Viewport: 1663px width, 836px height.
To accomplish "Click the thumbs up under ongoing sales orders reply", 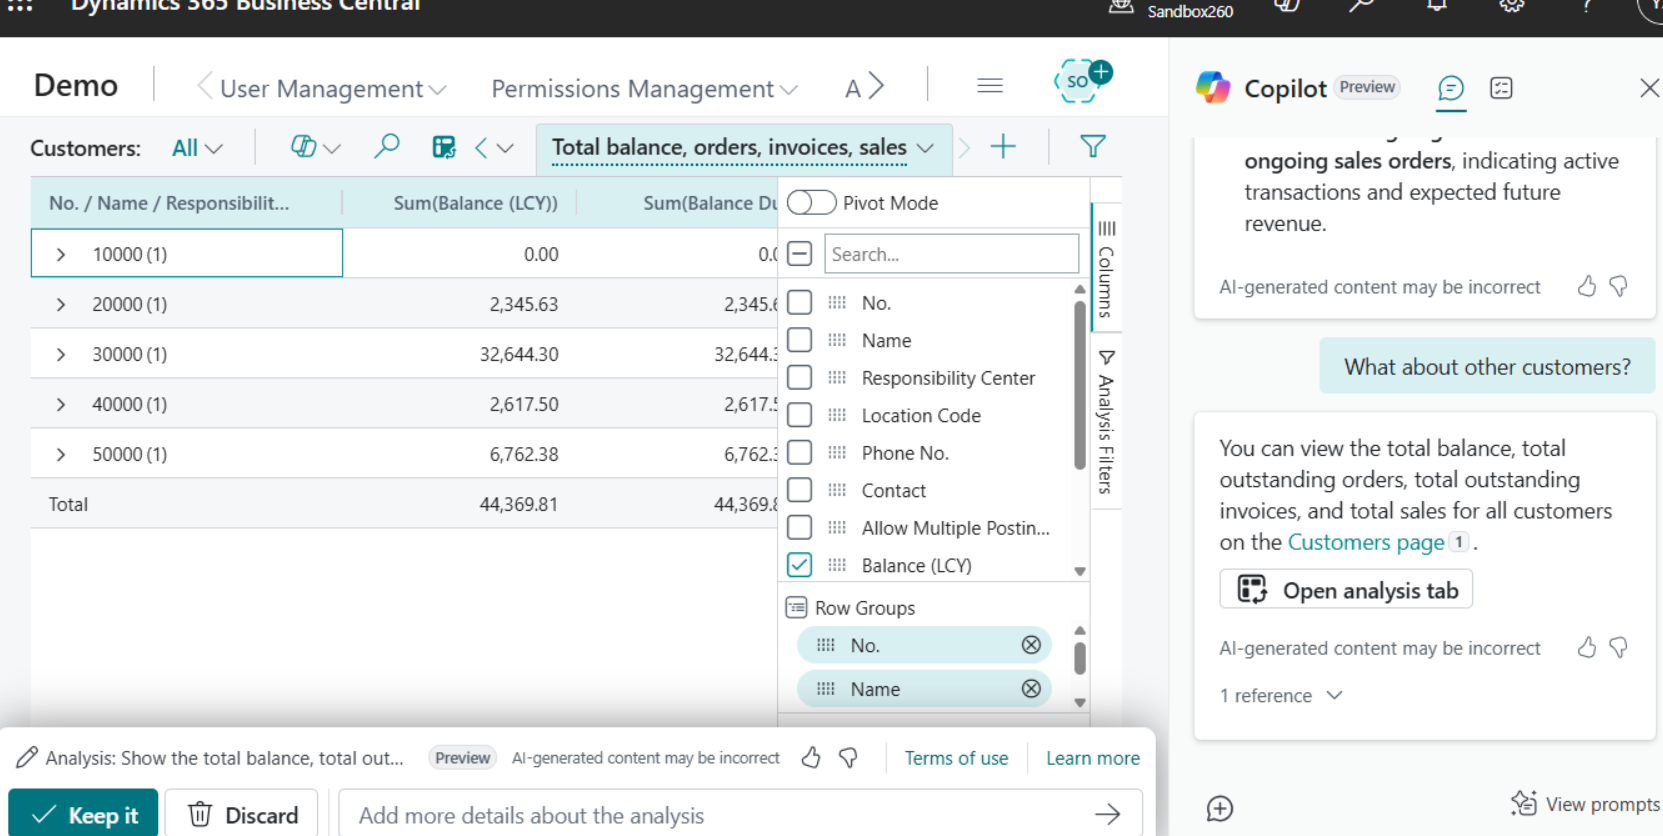I will (1587, 287).
